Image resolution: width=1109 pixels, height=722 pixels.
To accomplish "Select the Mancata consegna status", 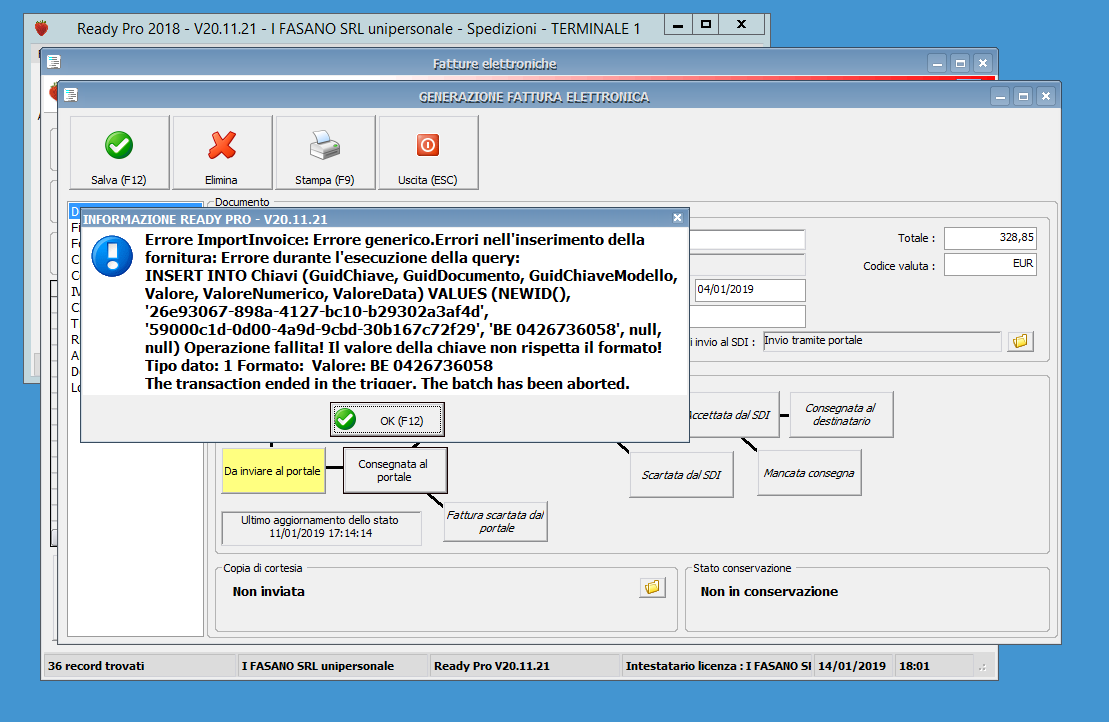I will 809,473.
